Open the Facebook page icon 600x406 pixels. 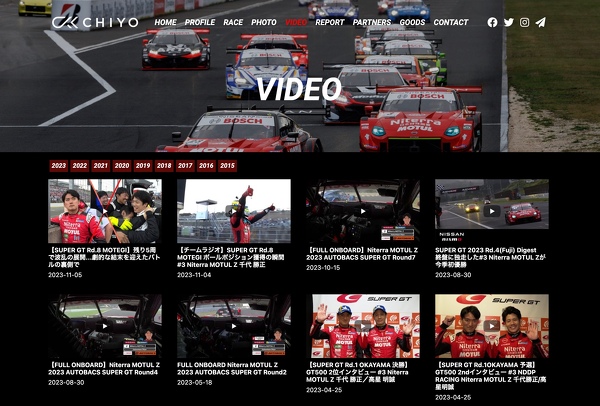point(492,22)
